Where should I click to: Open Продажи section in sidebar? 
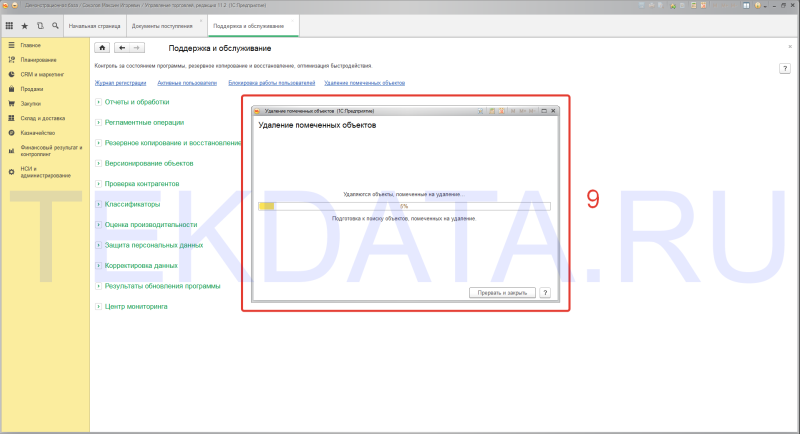click(32, 89)
